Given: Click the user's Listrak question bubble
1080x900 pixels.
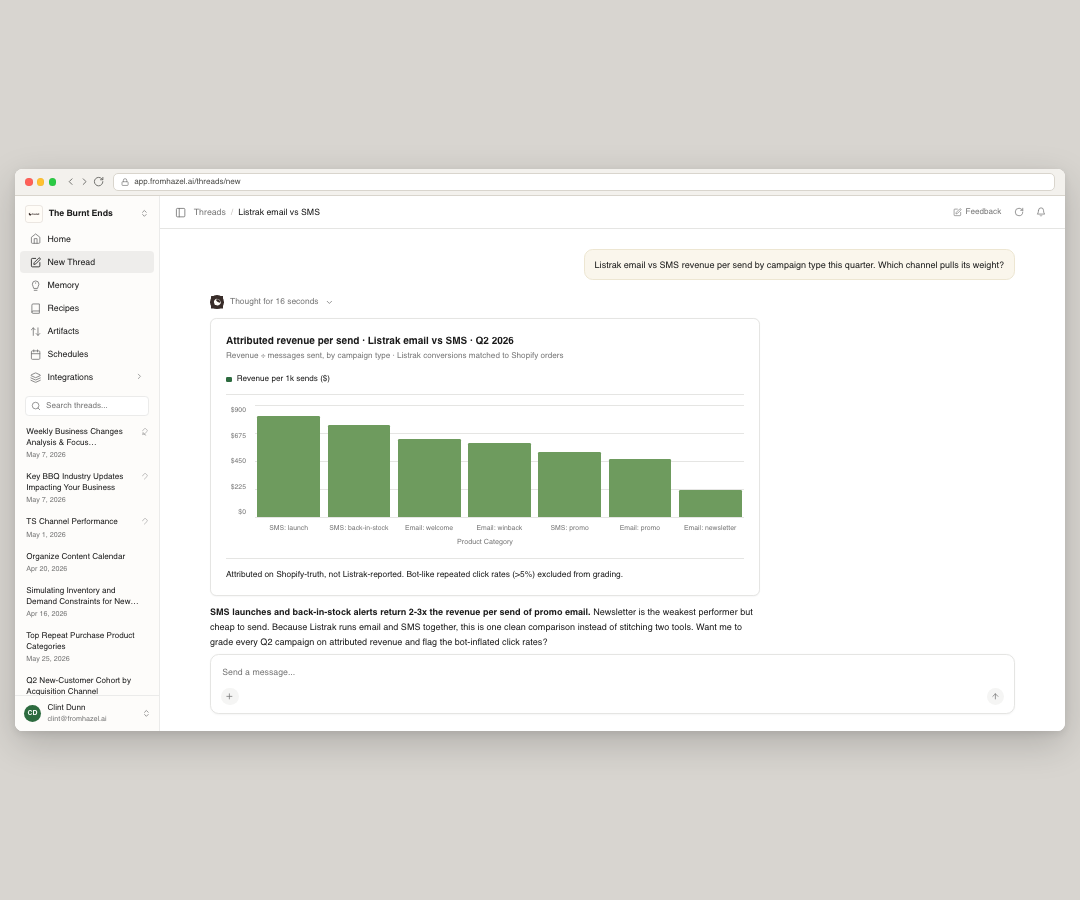Looking at the screenshot, I should click(799, 265).
